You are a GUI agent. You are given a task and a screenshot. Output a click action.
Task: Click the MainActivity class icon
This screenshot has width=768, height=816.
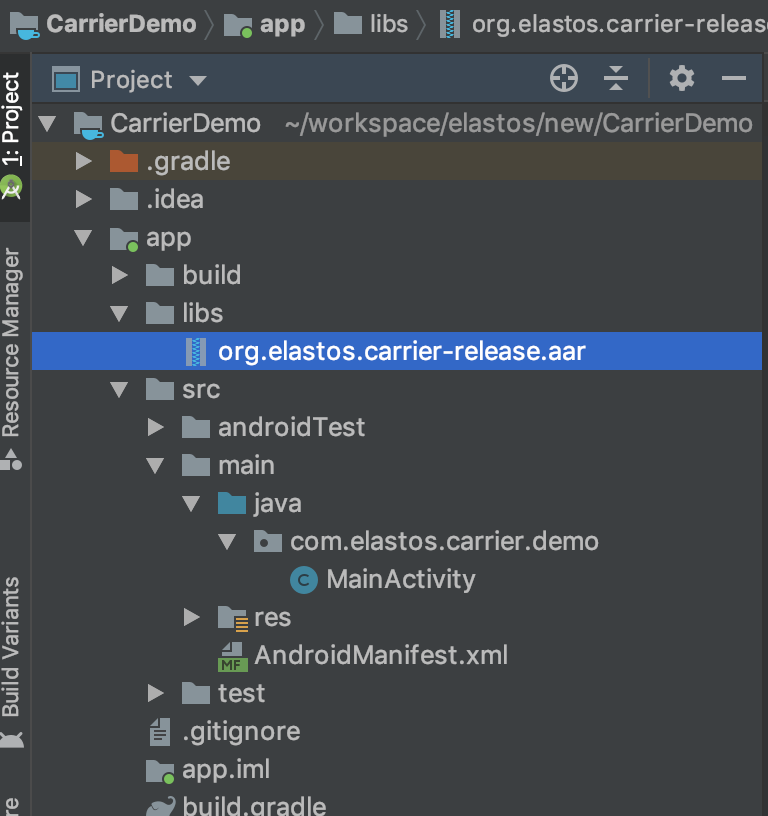click(x=304, y=580)
